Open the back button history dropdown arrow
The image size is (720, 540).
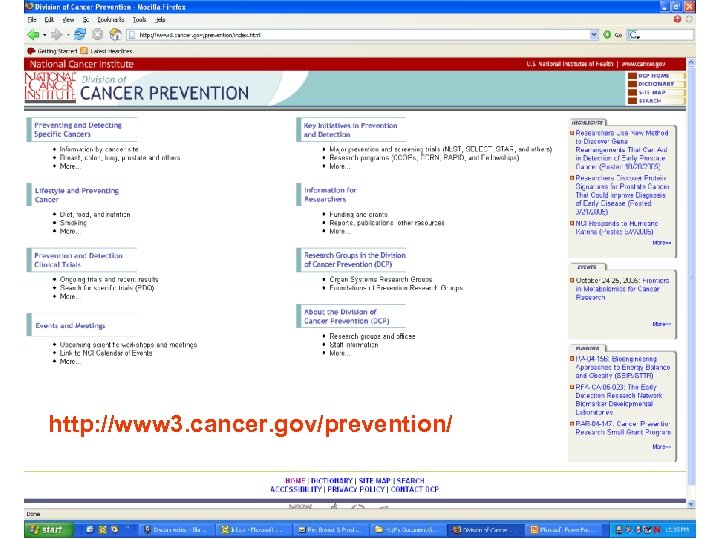click(x=45, y=35)
